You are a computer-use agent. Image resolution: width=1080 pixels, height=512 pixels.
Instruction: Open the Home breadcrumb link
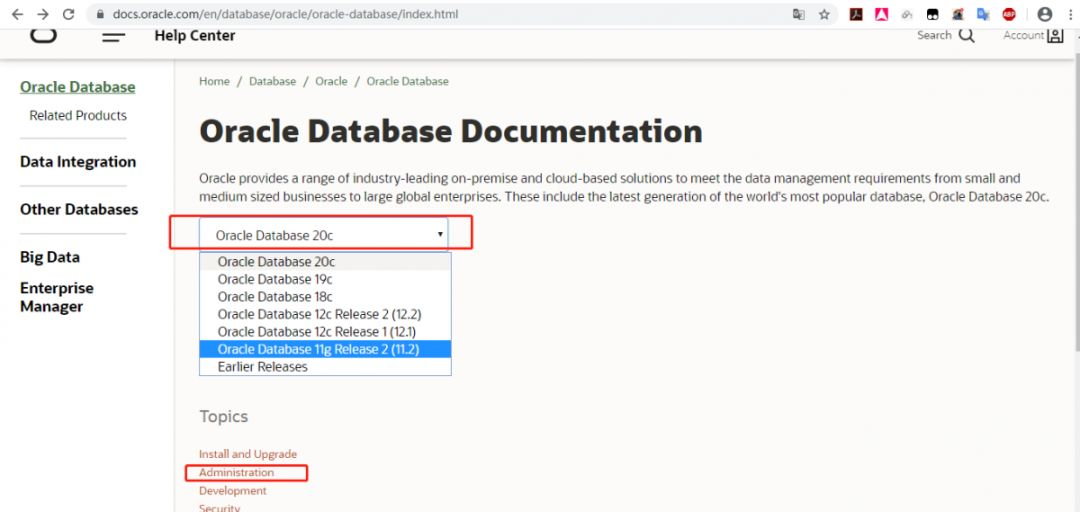(214, 81)
